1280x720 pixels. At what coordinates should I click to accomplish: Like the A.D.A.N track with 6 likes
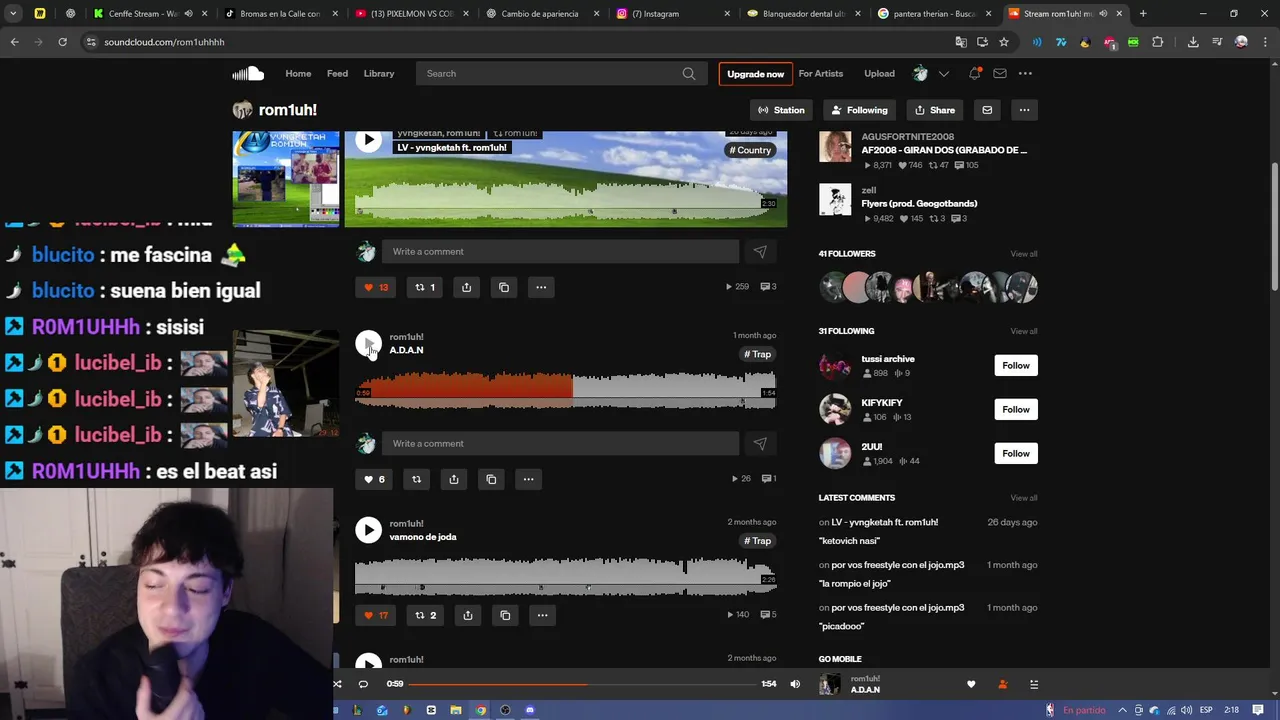click(x=374, y=479)
